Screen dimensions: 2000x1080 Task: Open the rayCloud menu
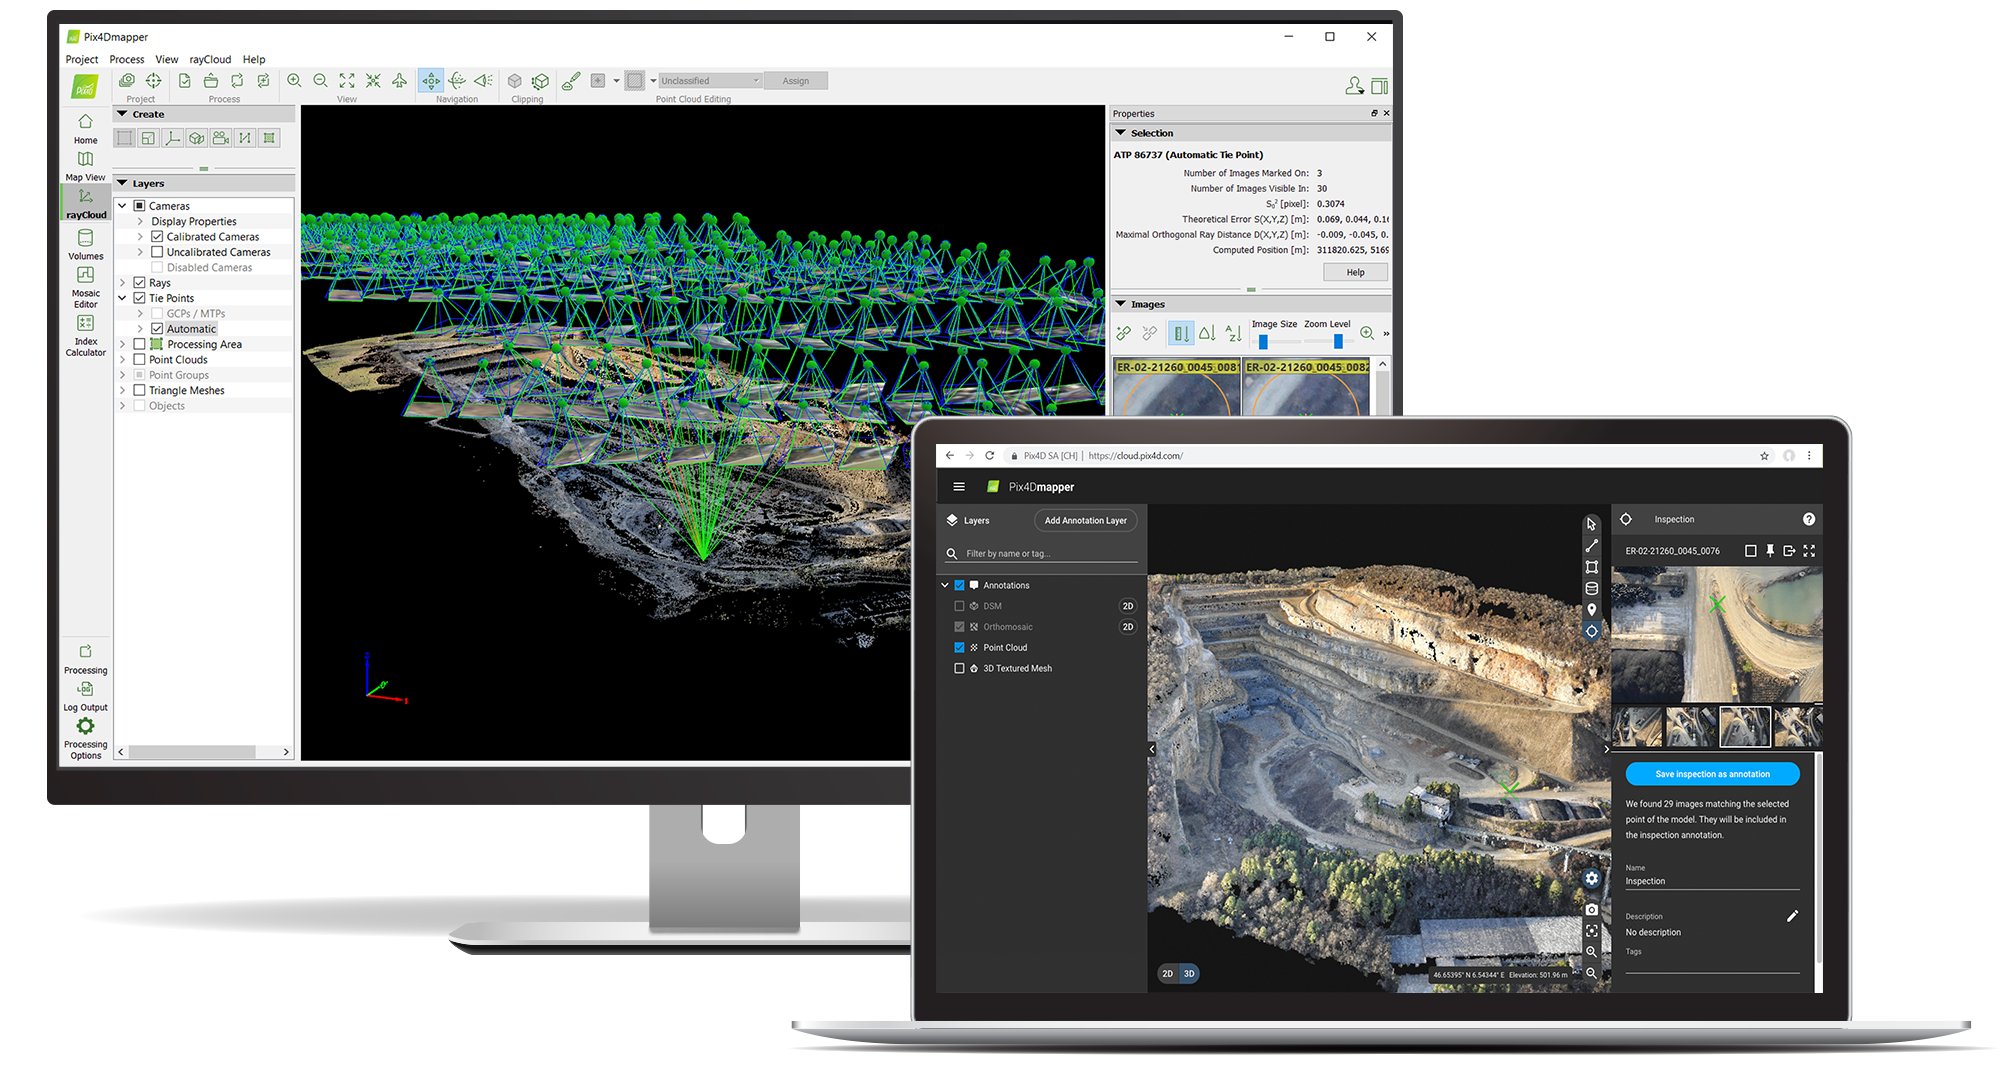point(210,59)
